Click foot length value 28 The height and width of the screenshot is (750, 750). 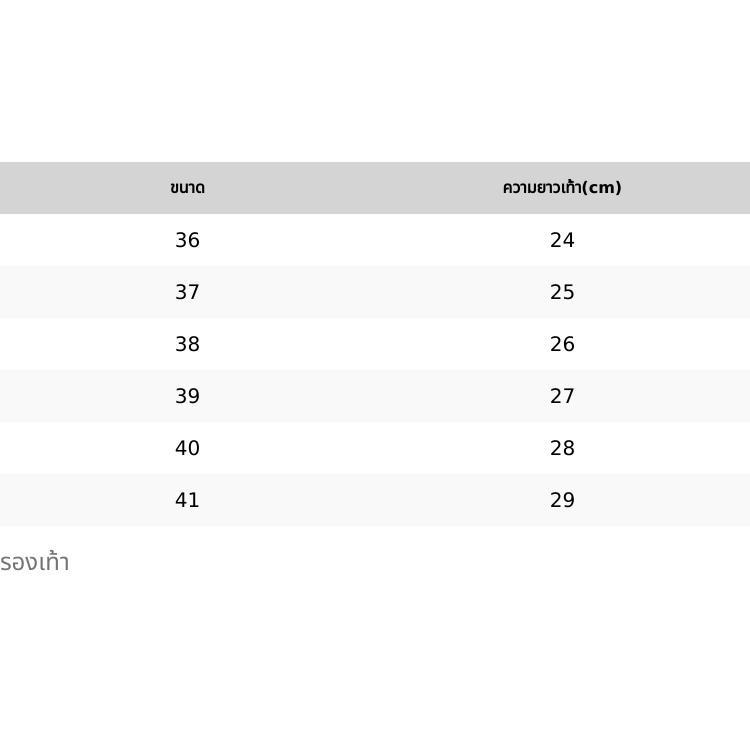click(x=562, y=448)
